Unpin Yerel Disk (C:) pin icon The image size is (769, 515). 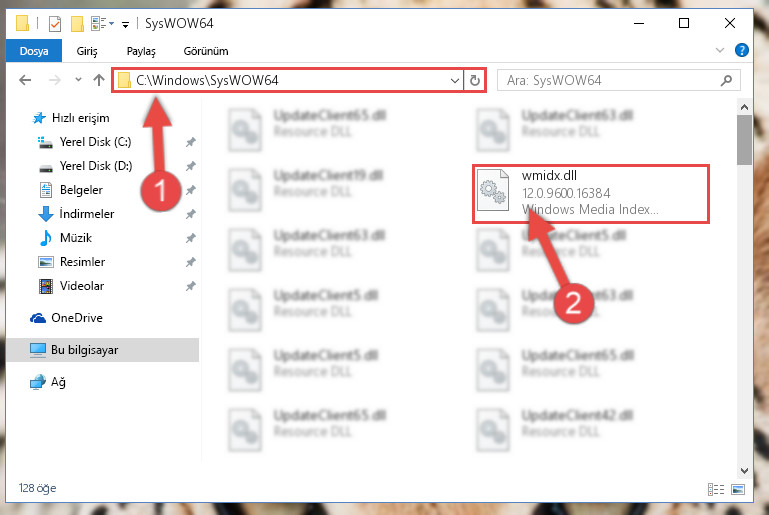pos(190,142)
